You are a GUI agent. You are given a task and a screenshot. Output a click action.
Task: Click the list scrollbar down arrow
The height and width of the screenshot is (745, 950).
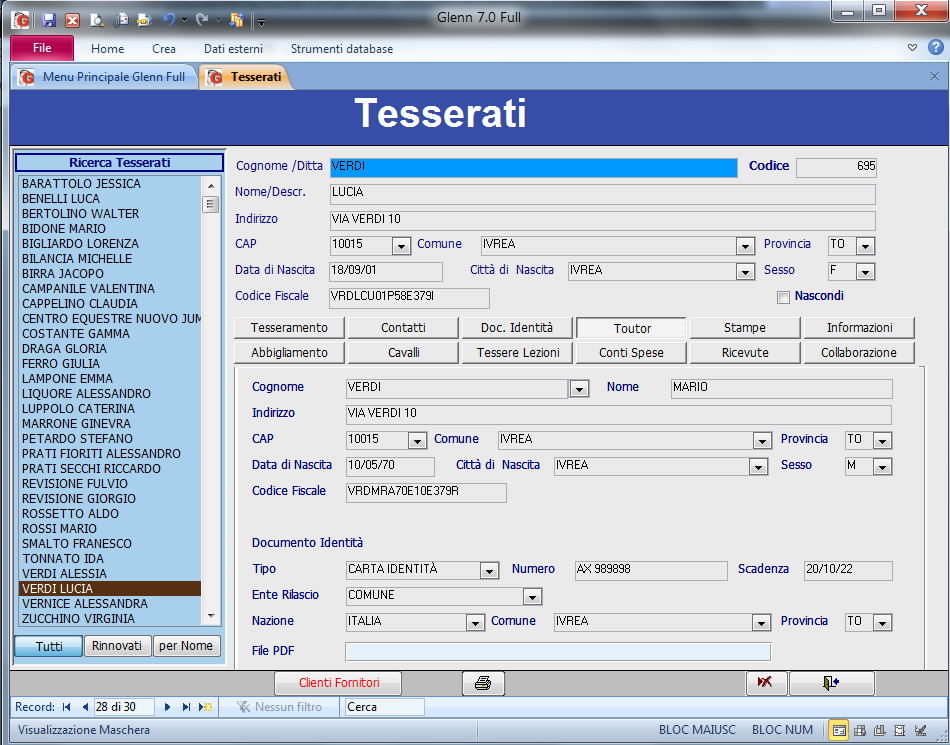click(211, 616)
